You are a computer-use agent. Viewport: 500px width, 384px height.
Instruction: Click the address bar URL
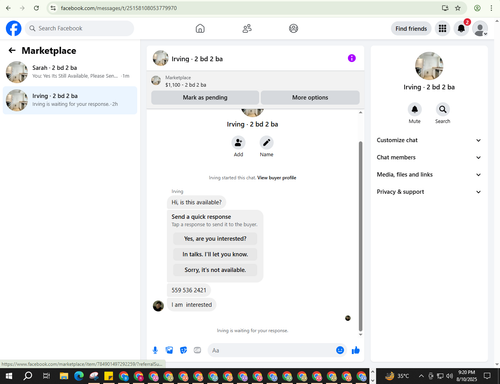coord(119,8)
